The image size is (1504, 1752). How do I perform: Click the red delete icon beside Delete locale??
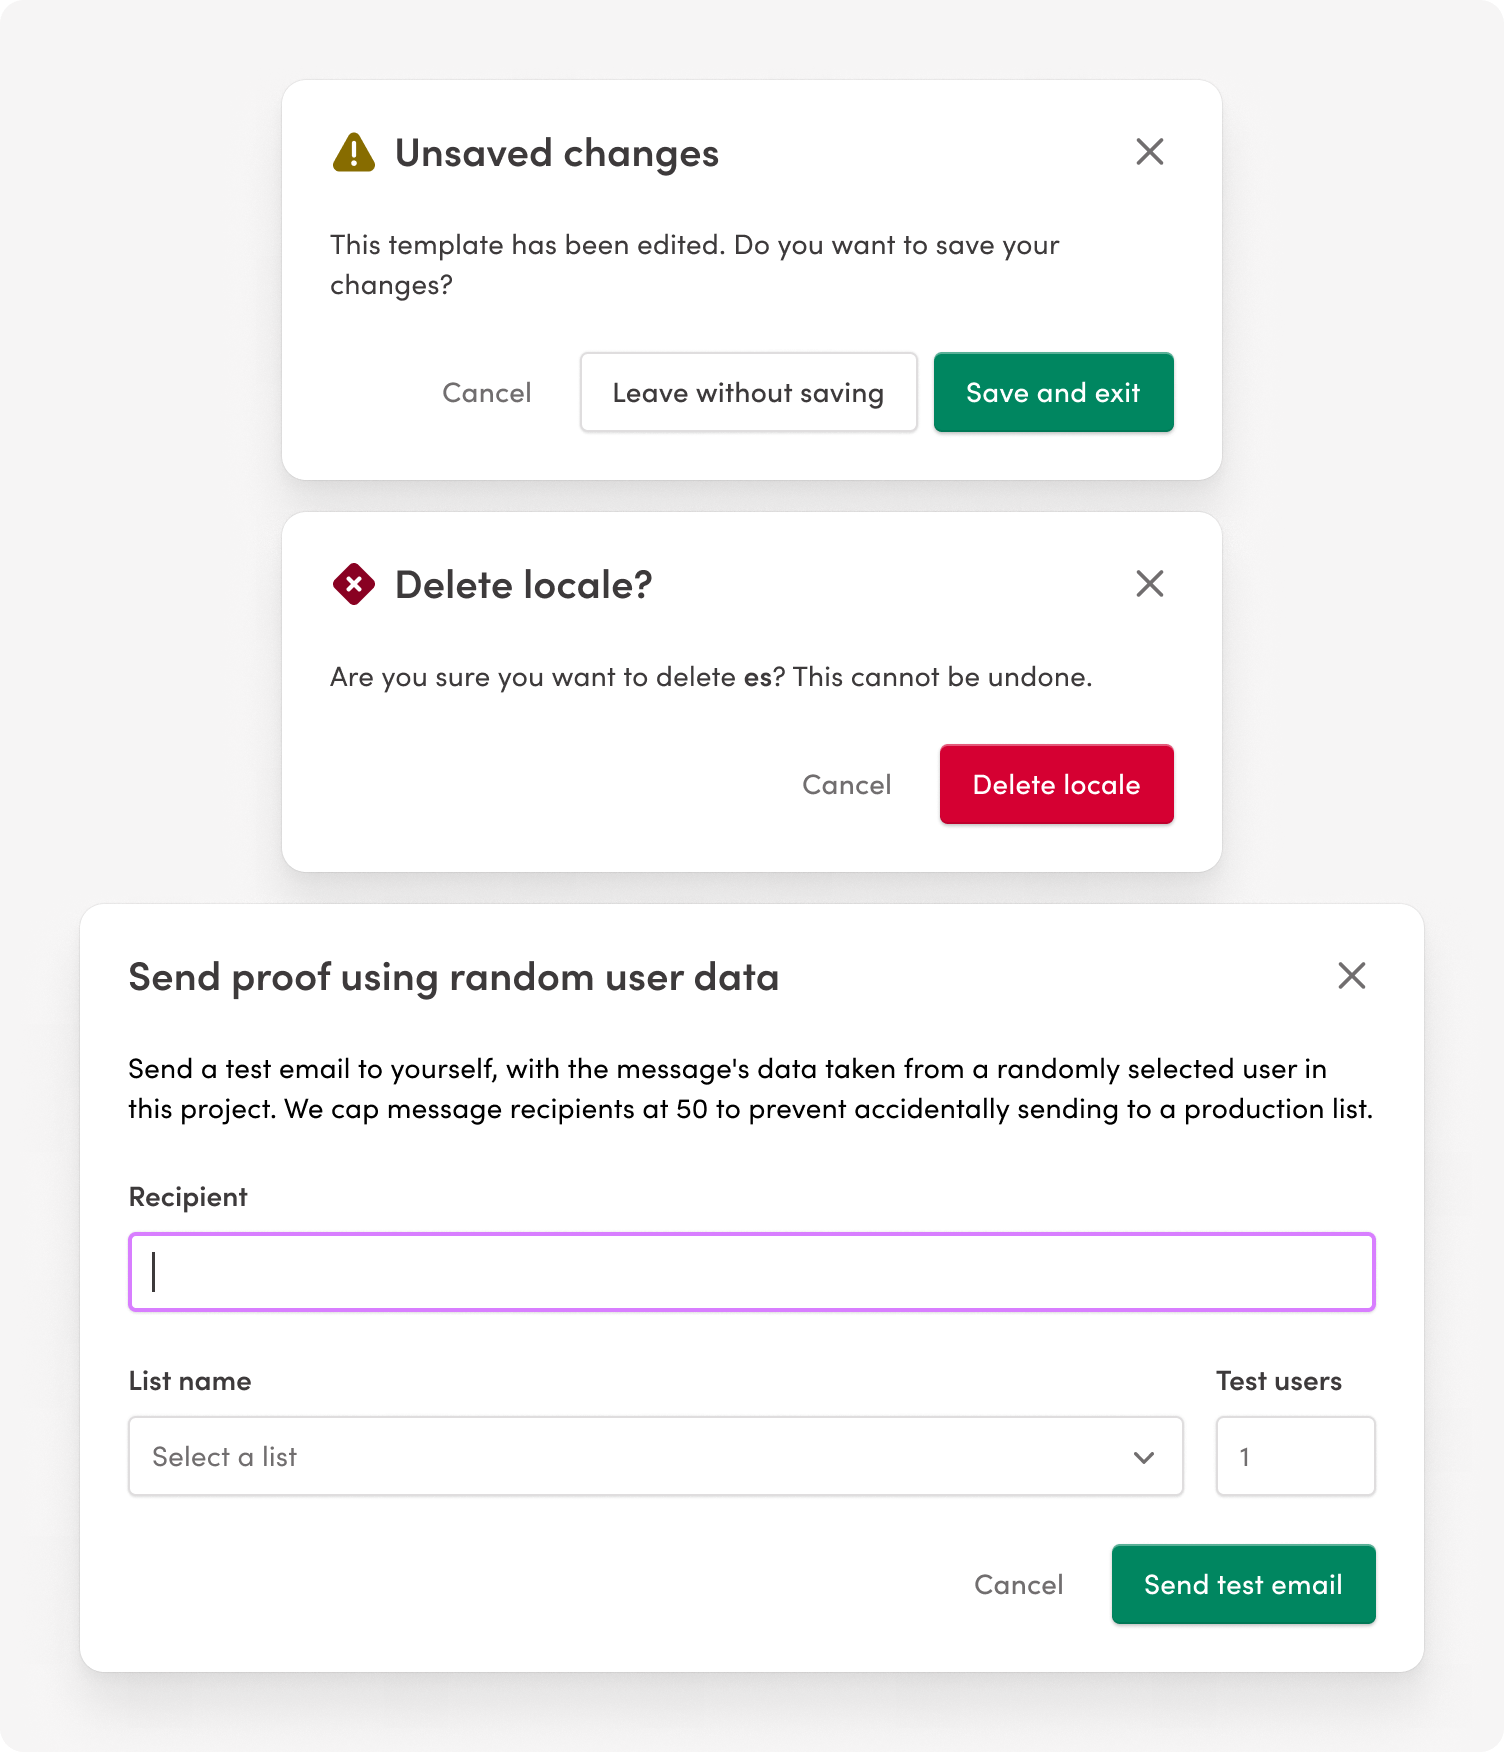[x=352, y=584]
